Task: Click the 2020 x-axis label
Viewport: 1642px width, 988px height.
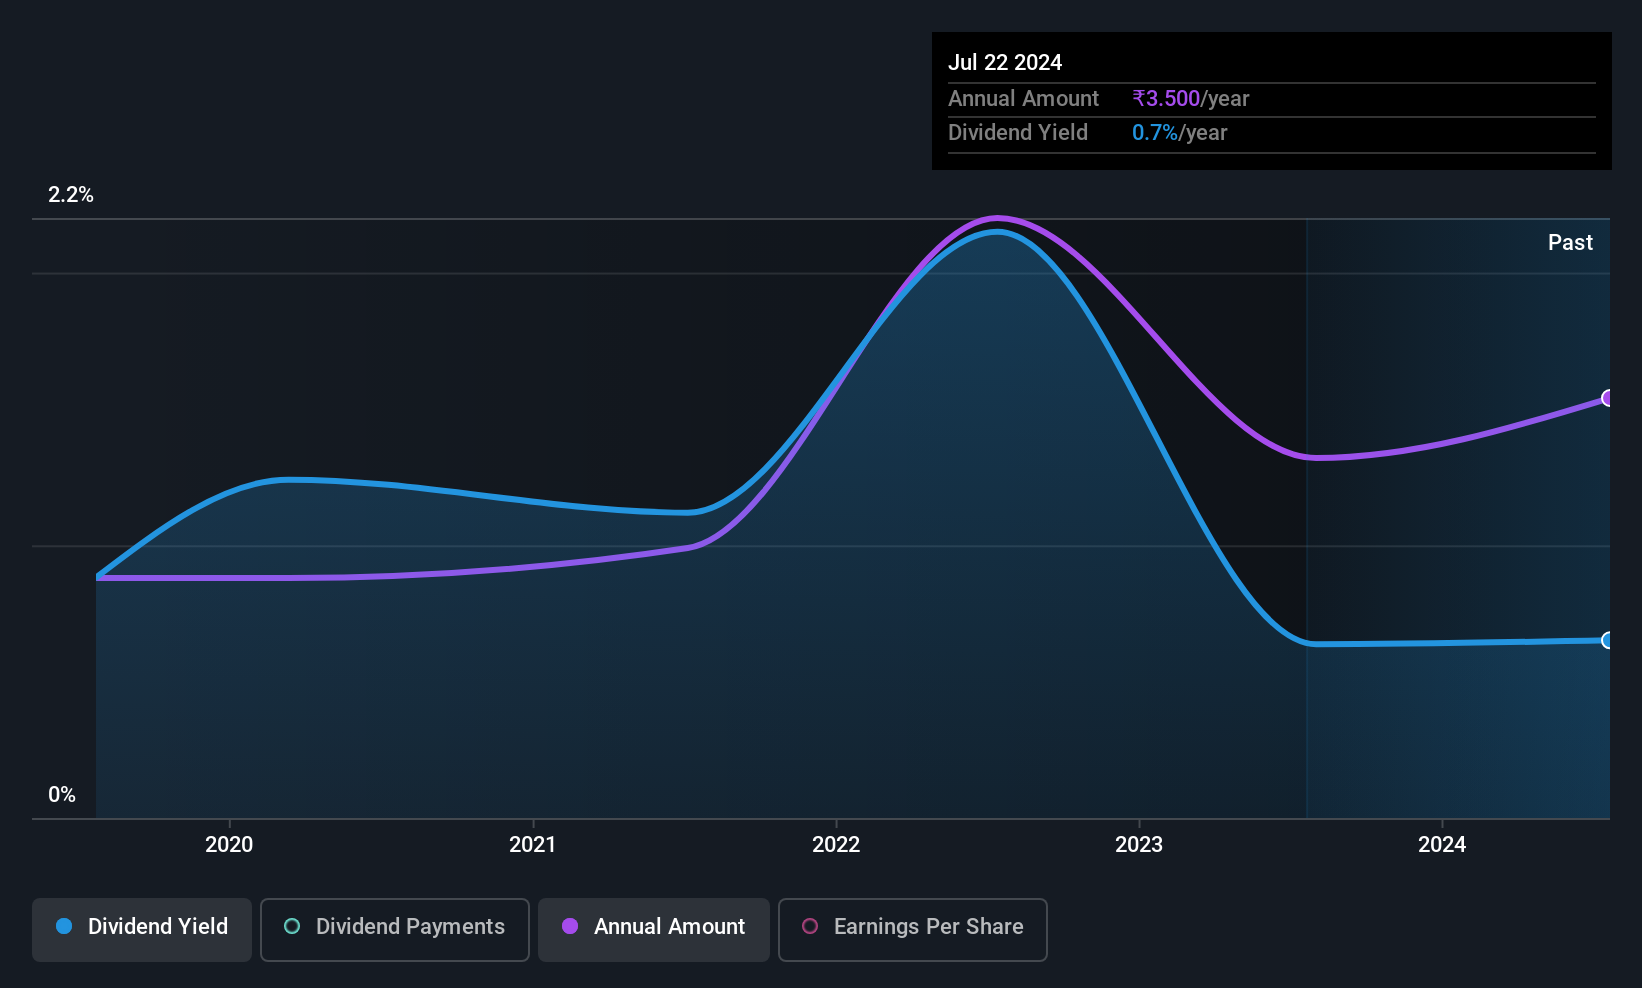Action: (x=229, y=845)
